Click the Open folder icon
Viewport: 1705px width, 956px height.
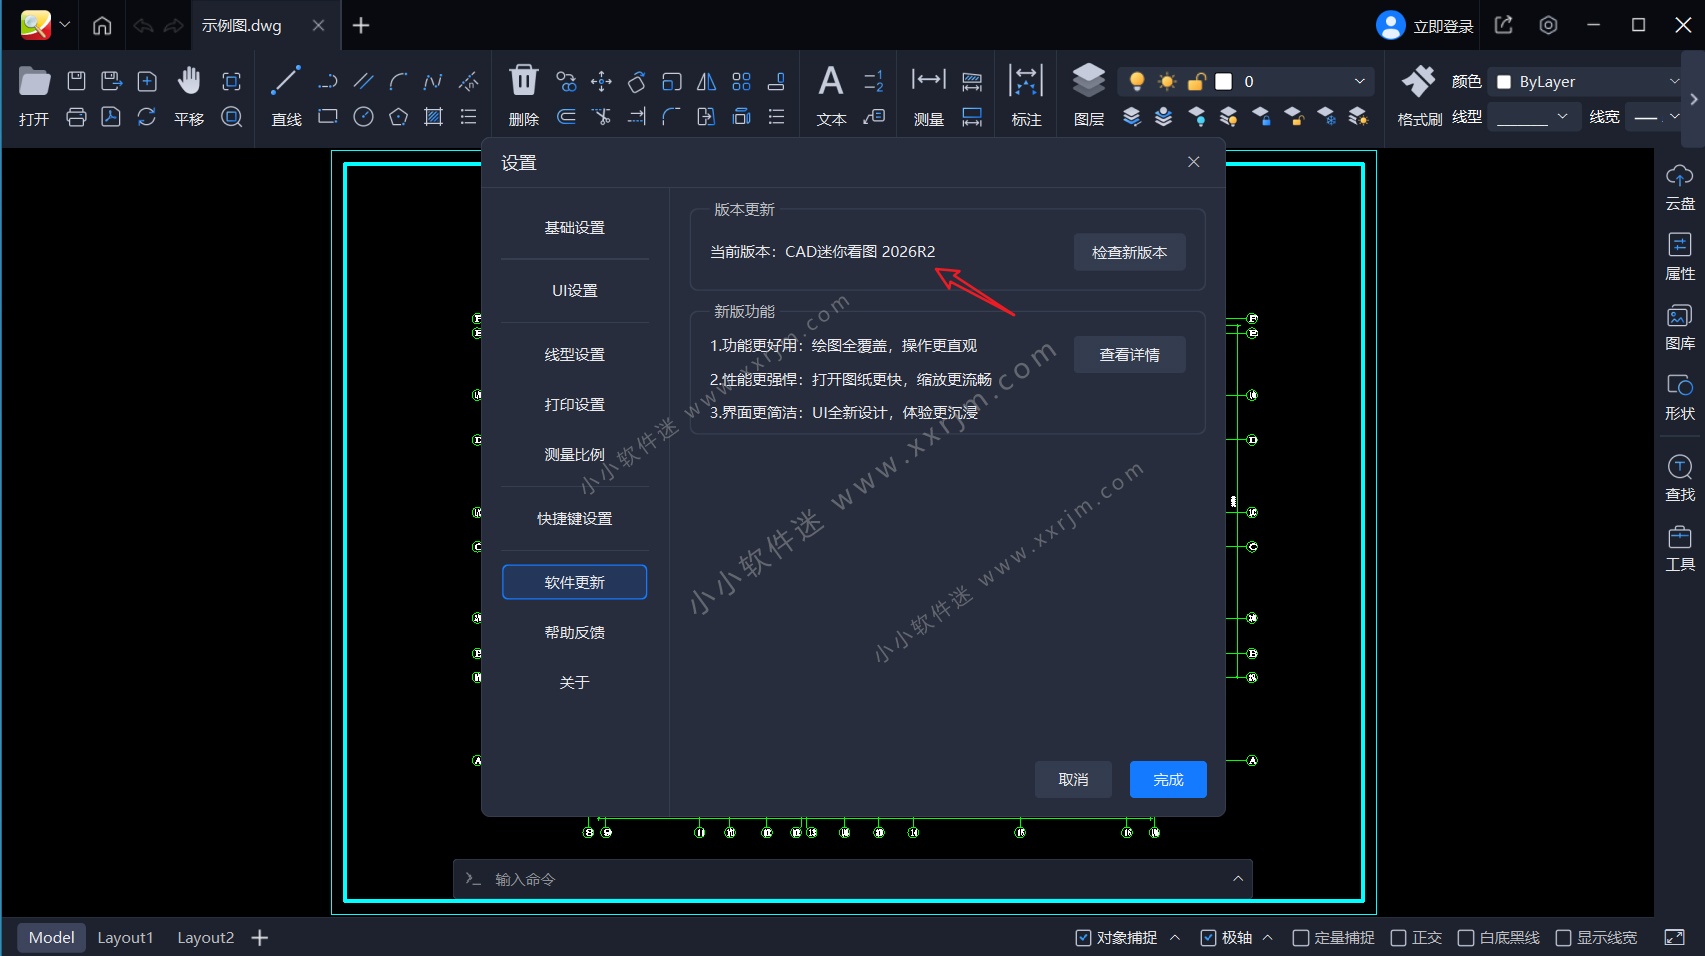[34, 82]
